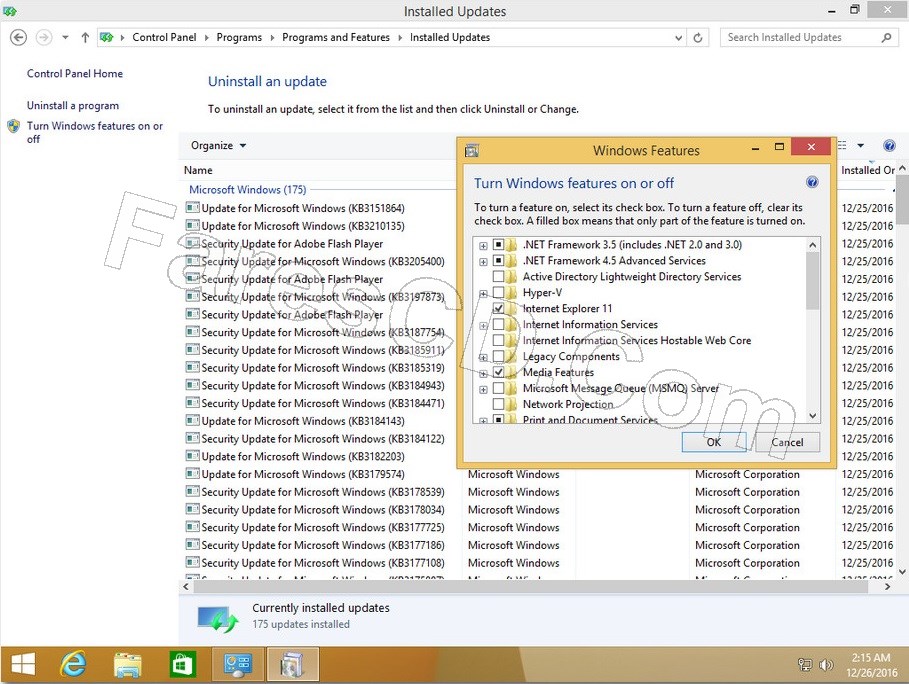Click the taskbar clock and date
The height and width of the screenshot is (684, 909).
click(x=871, y=665)
